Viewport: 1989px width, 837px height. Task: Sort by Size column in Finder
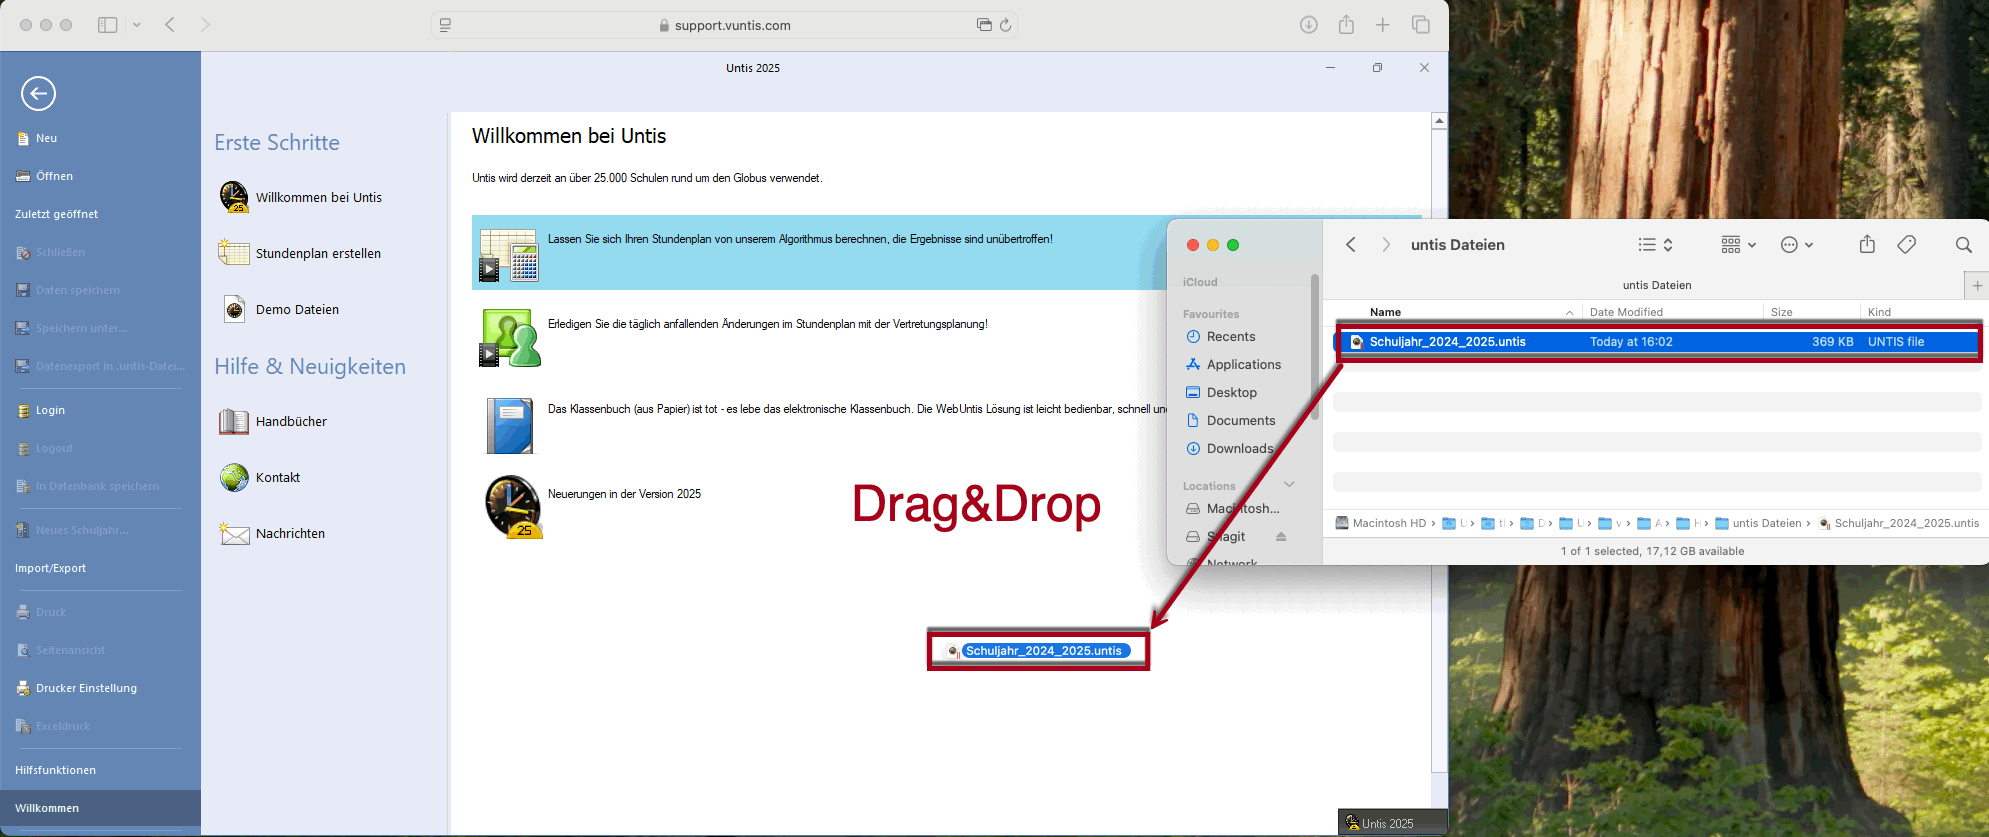click(1781, 312)
